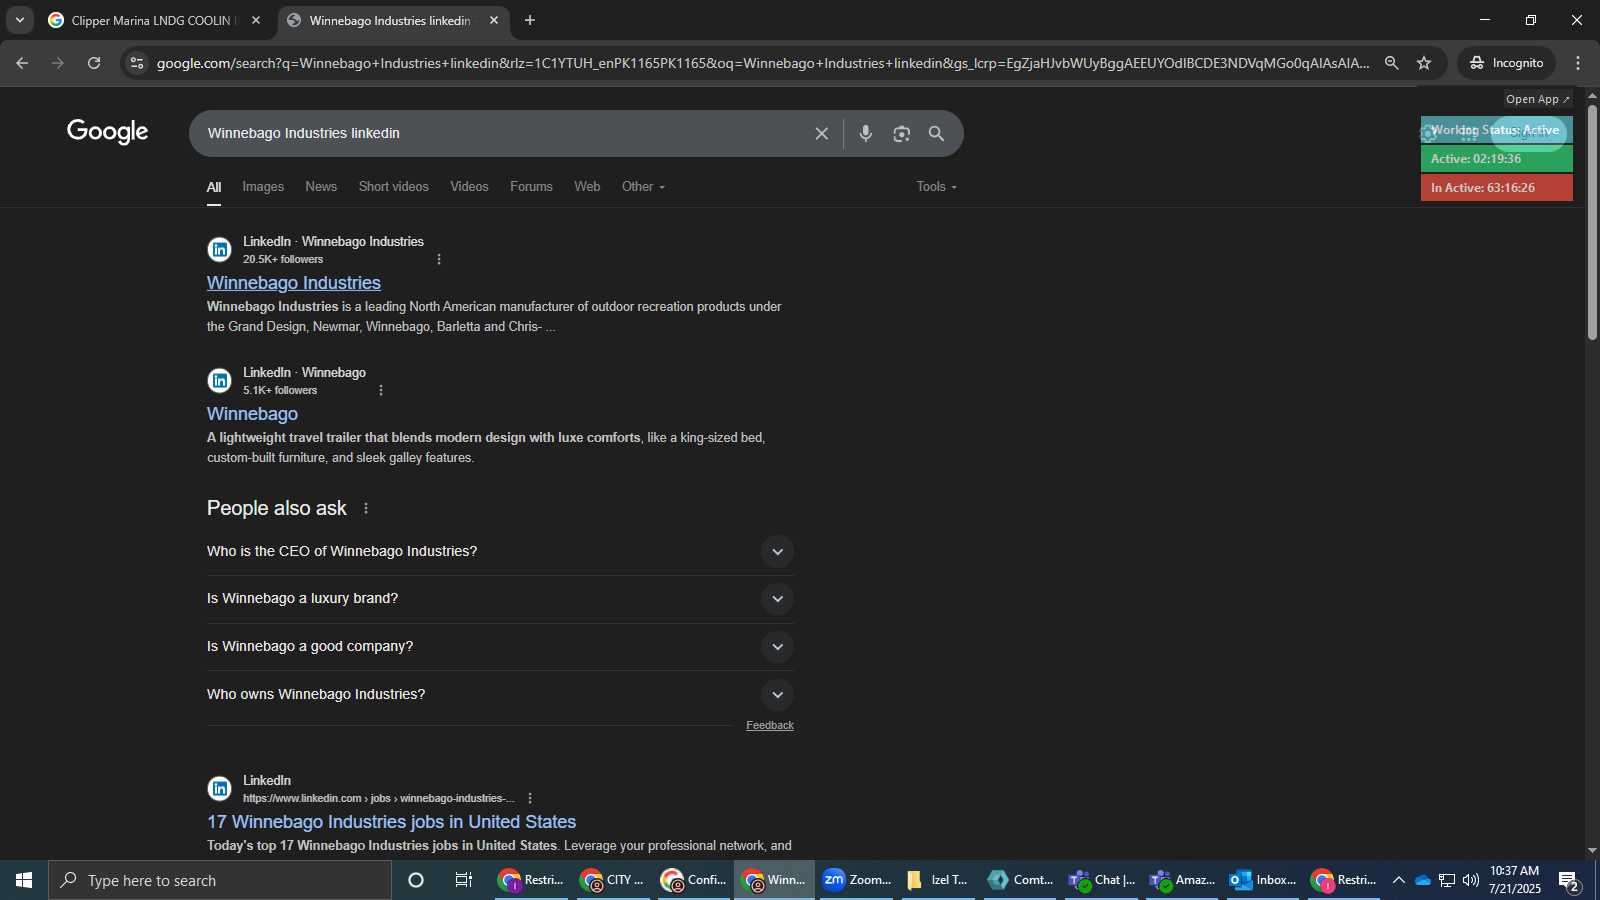1600x900 pixels.
Task: Show hidden system tray icons
Action: [x=1398, y=880]
